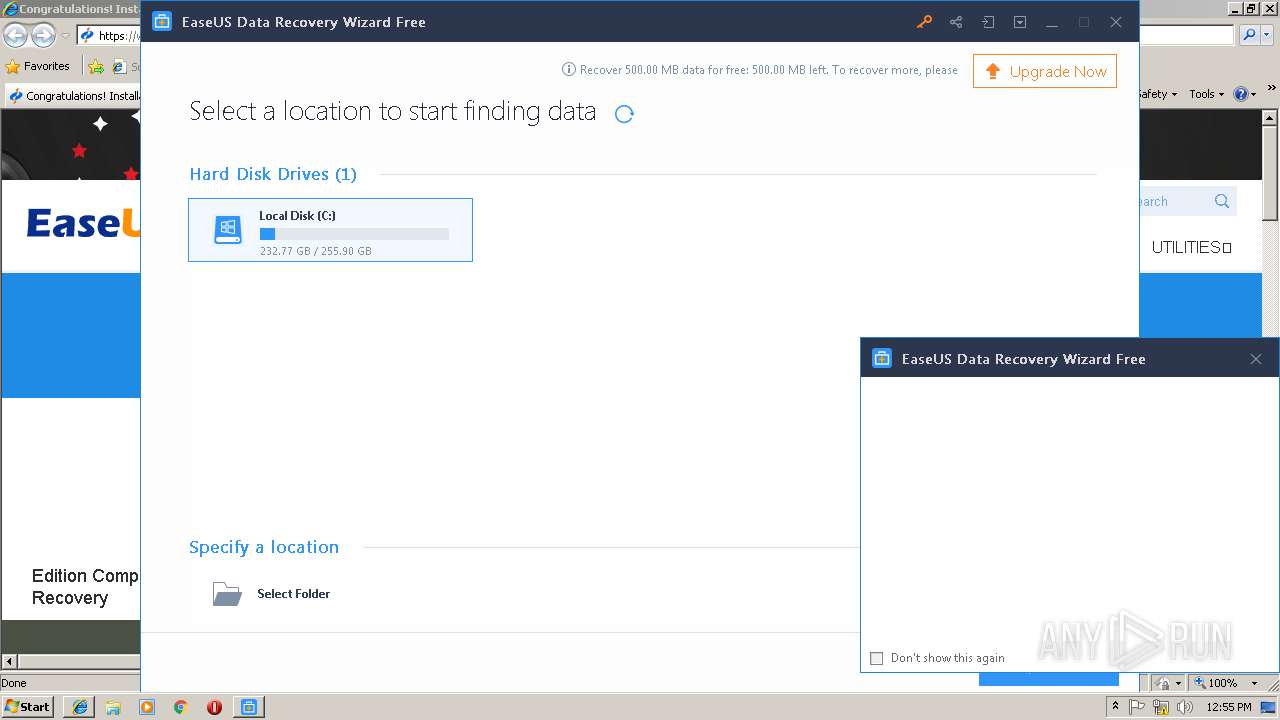Expand the IE command bar chevron
Screen dimensions: 1280x720
coord(1270,89)
